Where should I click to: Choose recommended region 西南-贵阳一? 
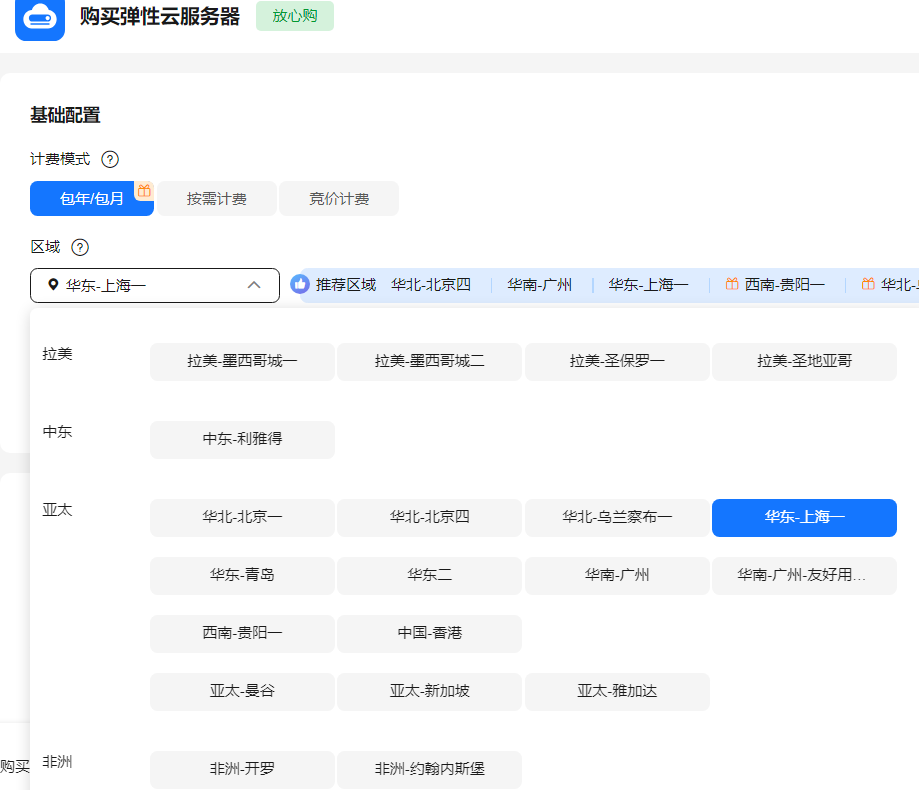(784, 285)
